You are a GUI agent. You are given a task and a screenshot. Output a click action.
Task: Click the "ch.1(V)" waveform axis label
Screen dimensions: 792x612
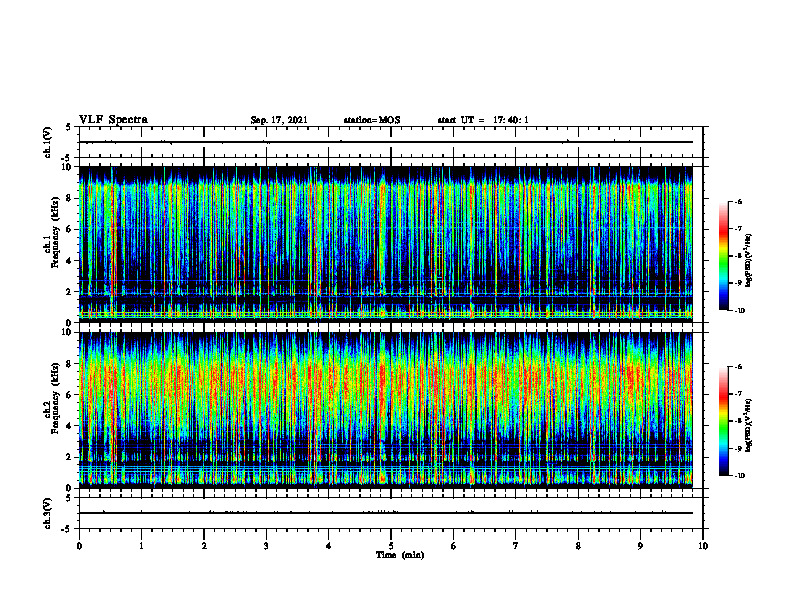(x=48, y=142)
